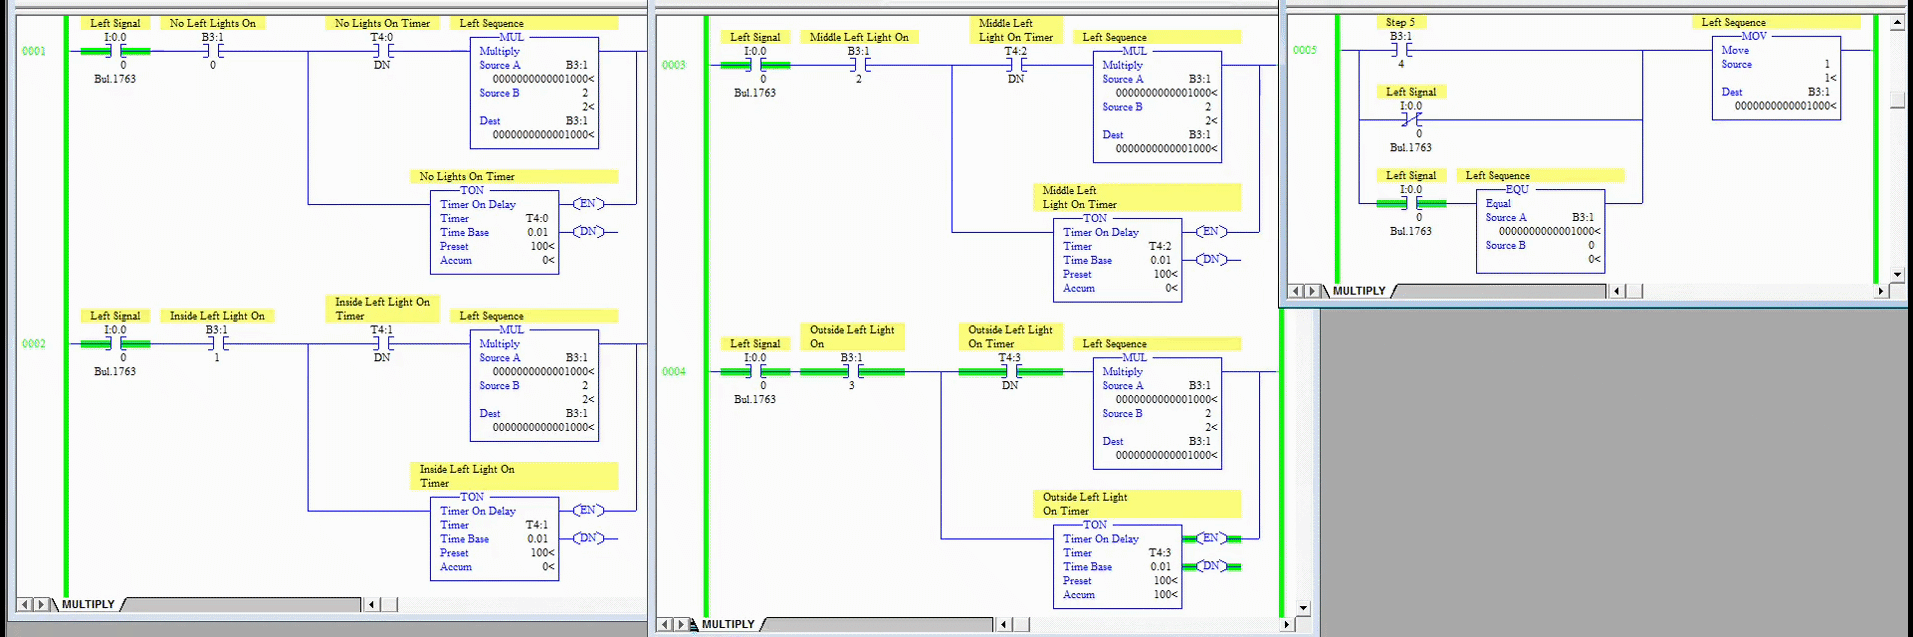Click horizontal scroll-right arrow in right window
Image resolution: width=1913 pixels, height=637 pixels.
point(1881,291)
